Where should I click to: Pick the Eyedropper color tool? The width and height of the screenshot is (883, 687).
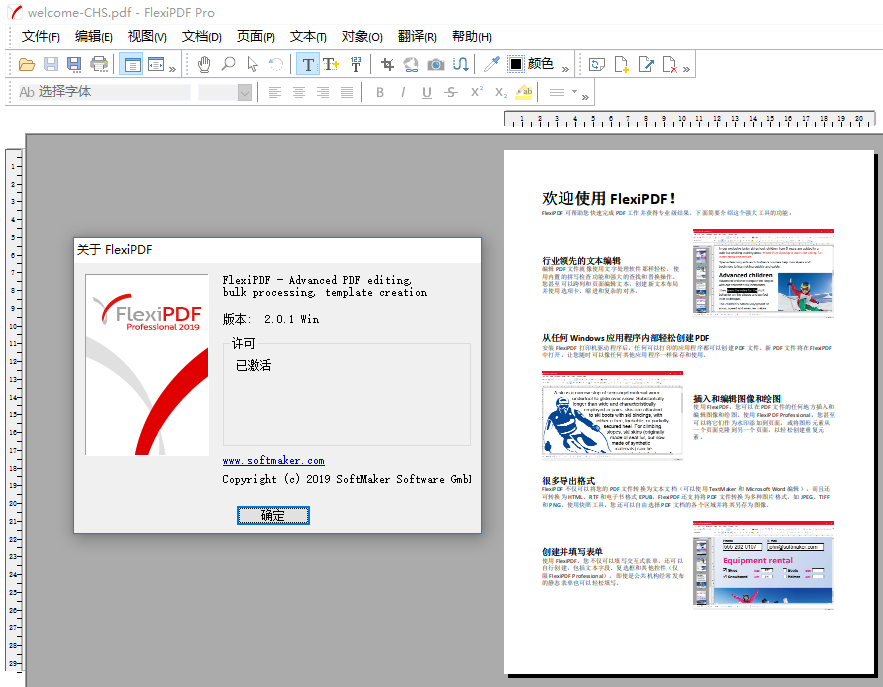(x=492, y=64)
